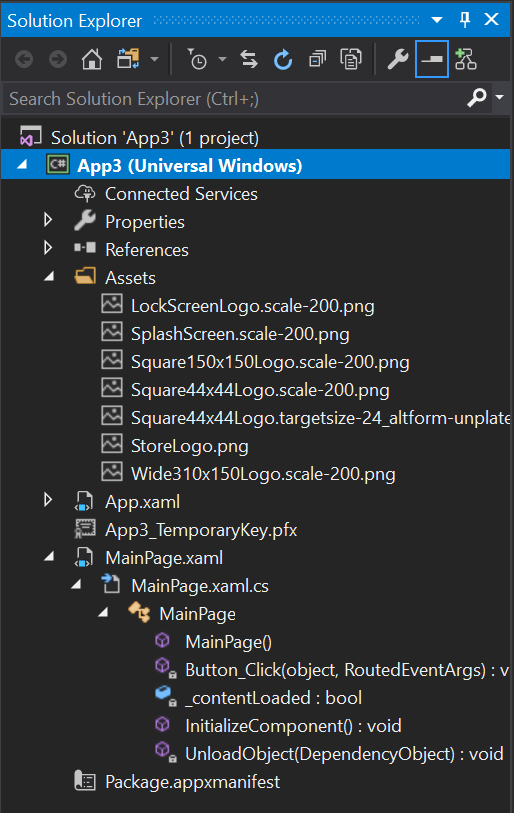The height and width of the screenshot is (813, 514).
Task: View Class Diagram icon
Action: (x=466, y=60)
